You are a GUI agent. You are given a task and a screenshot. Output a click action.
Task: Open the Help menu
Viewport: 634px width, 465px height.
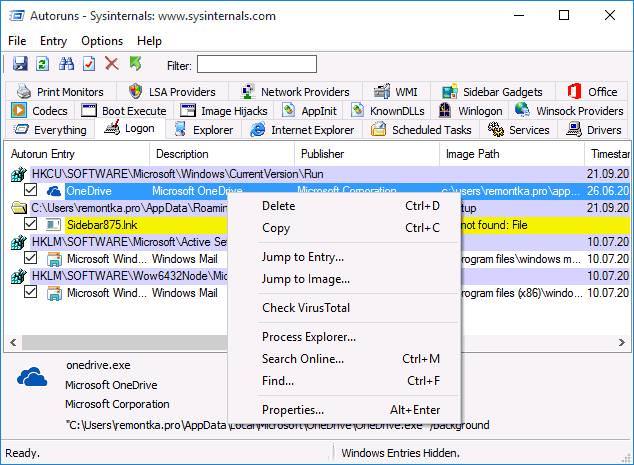coord(149,41)
